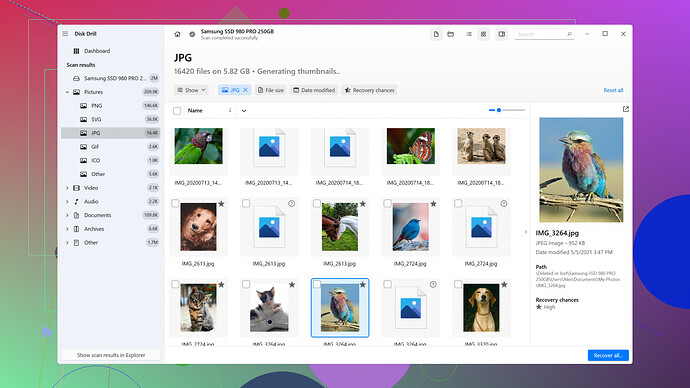Open Dashboard in sidebar
The width and height of the screenshot is (690, 388).
click(x=110, y=51)
